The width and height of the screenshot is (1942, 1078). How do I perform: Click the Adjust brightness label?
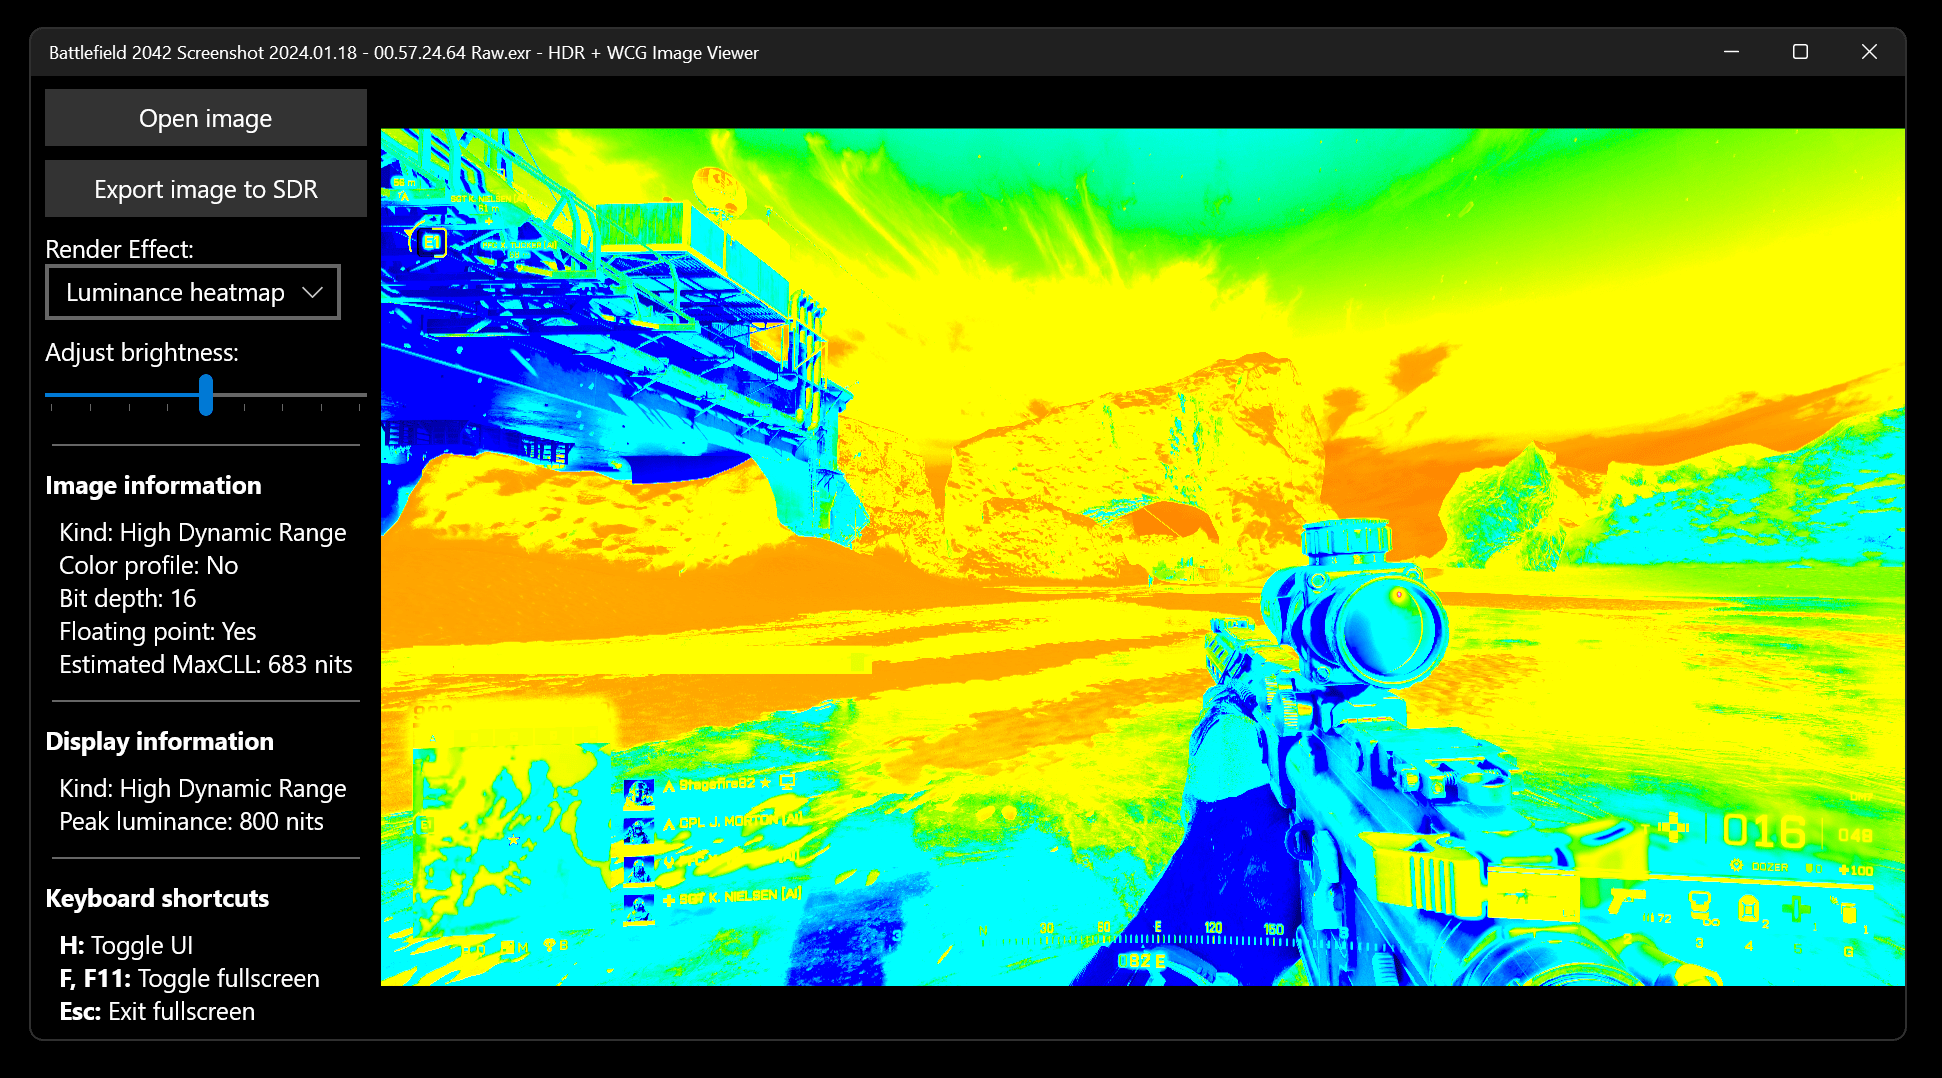[142, 352]
